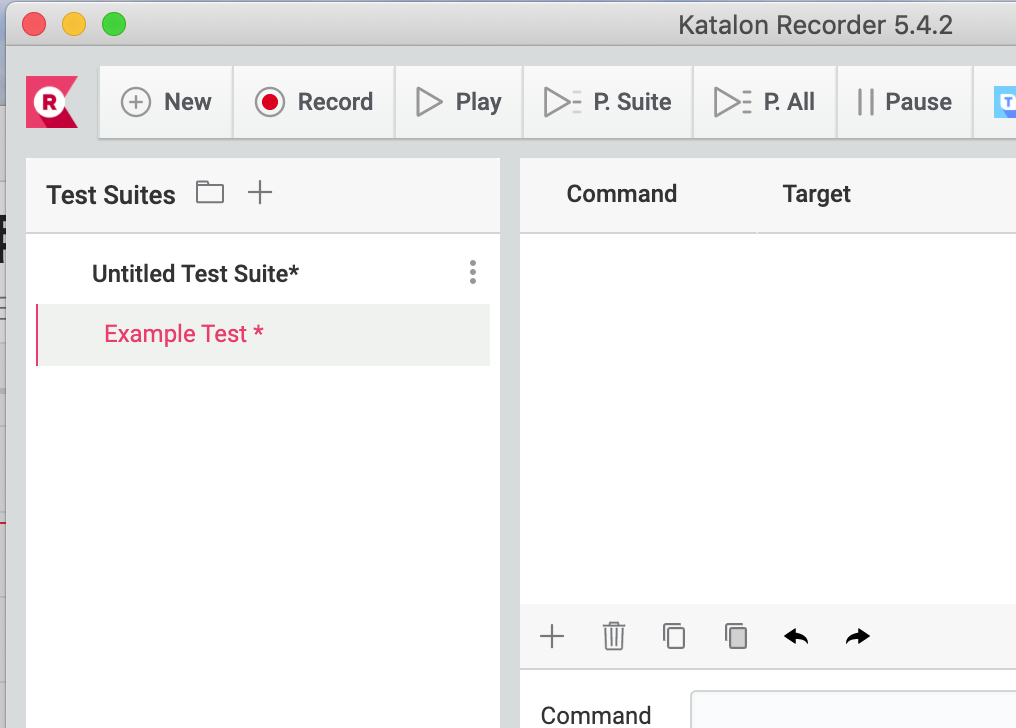Screen dimensions: 1016x728
Task: Run all suites with P. All
Action: pos(765,102)
